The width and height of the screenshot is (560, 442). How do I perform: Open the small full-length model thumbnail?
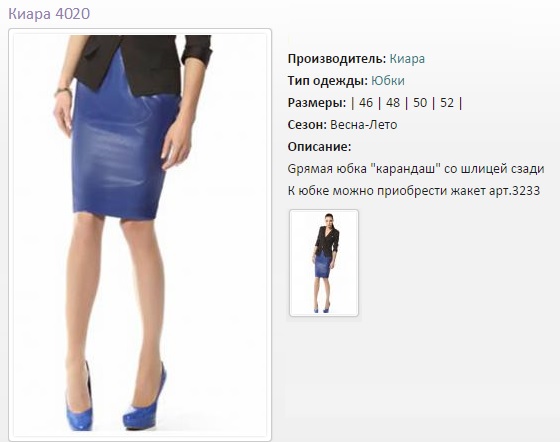[x=324, y=263]
